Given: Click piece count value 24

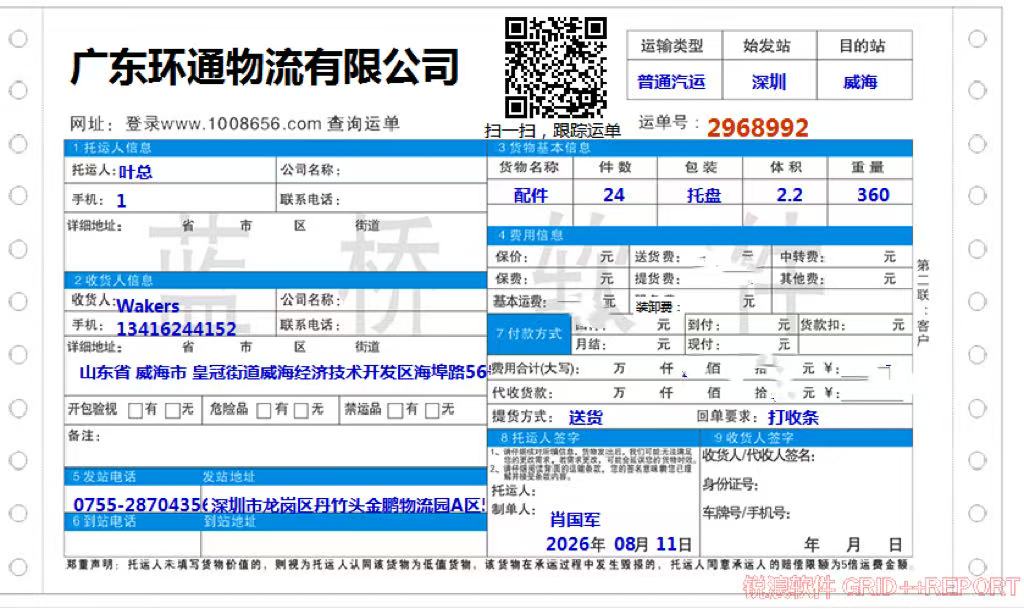Looking at the screenshot, I should pyautogui.click(x=614, y=195).
